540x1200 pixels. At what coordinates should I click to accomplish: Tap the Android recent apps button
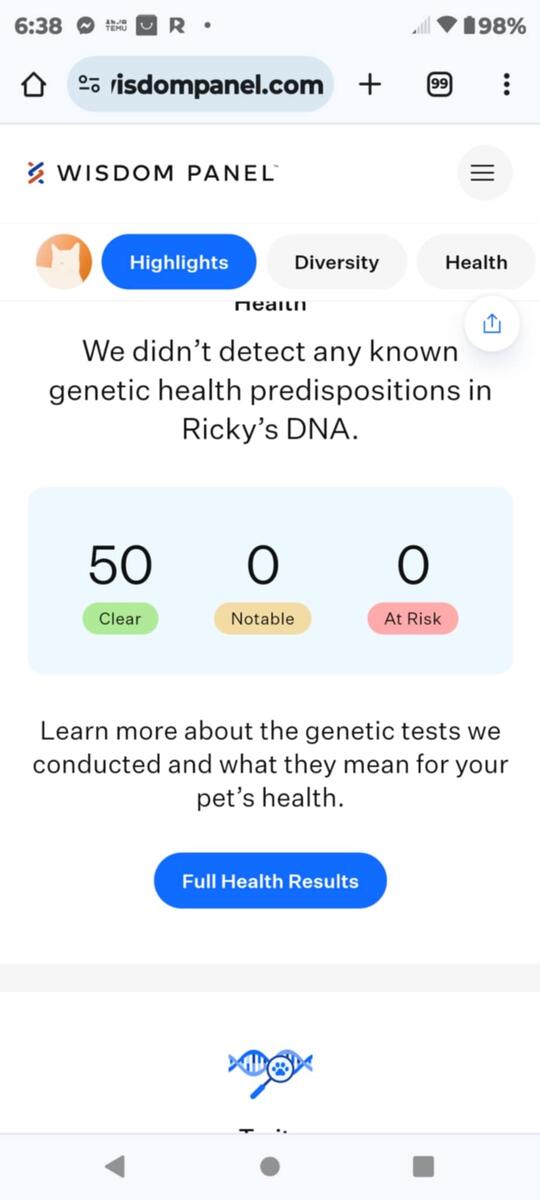tap(424, 1166)
